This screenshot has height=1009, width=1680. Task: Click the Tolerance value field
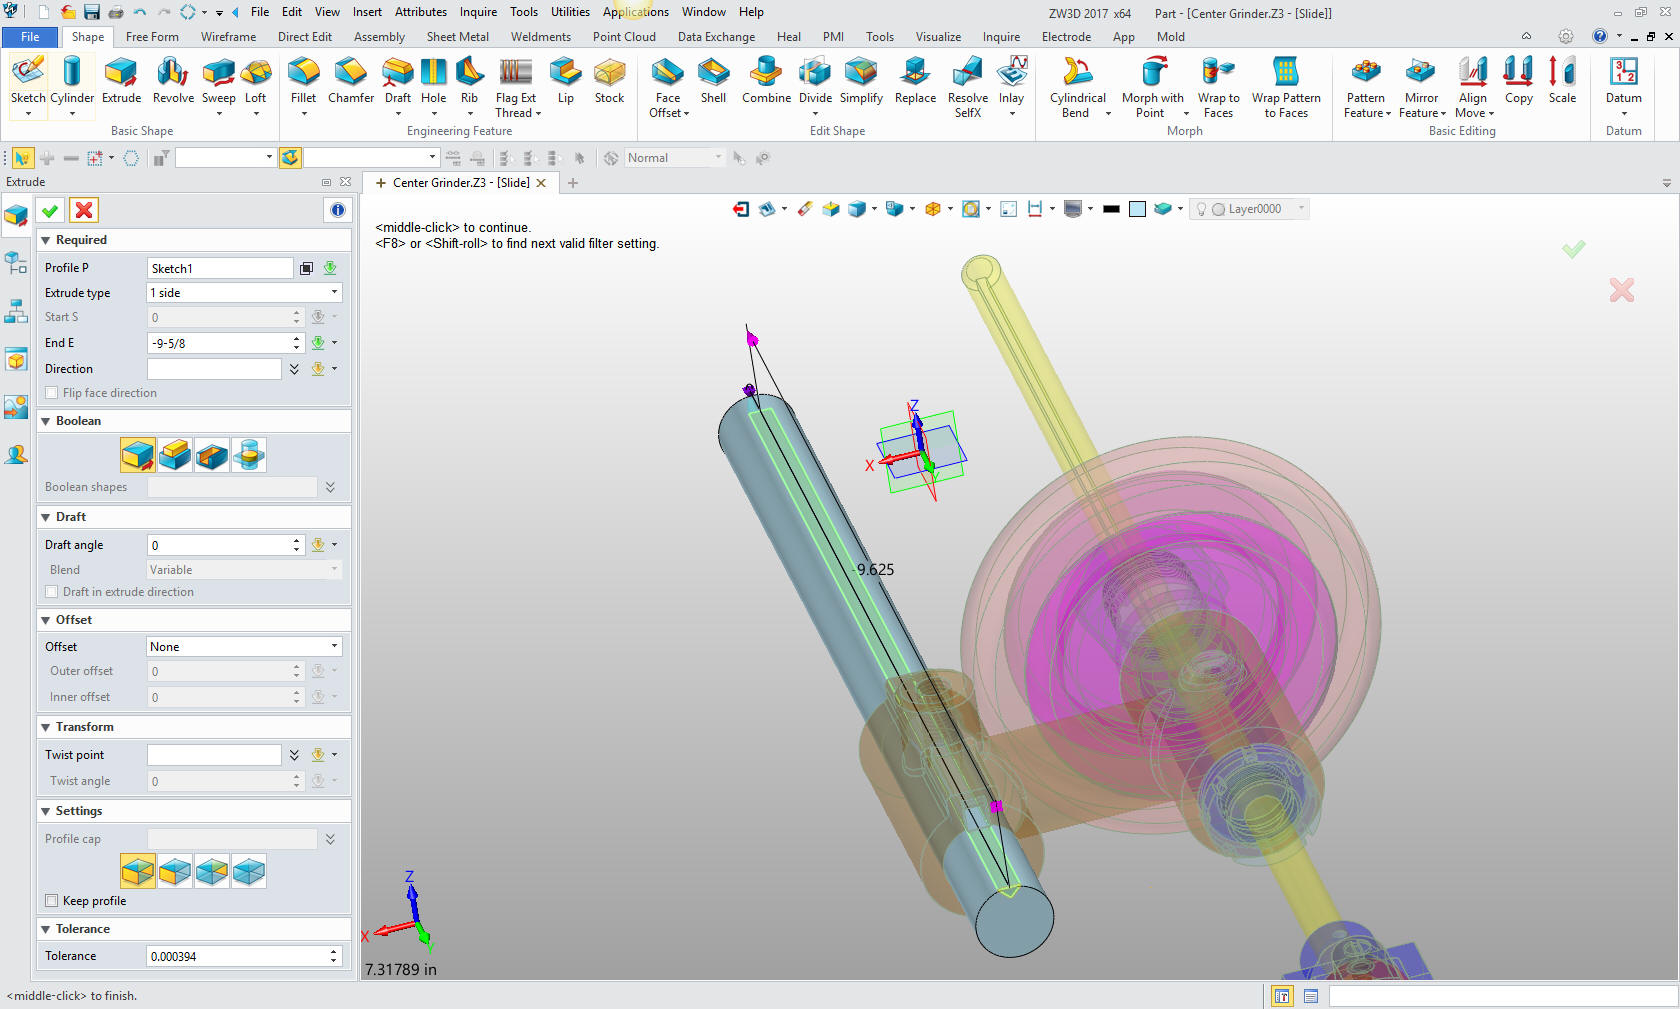[238, 956]
